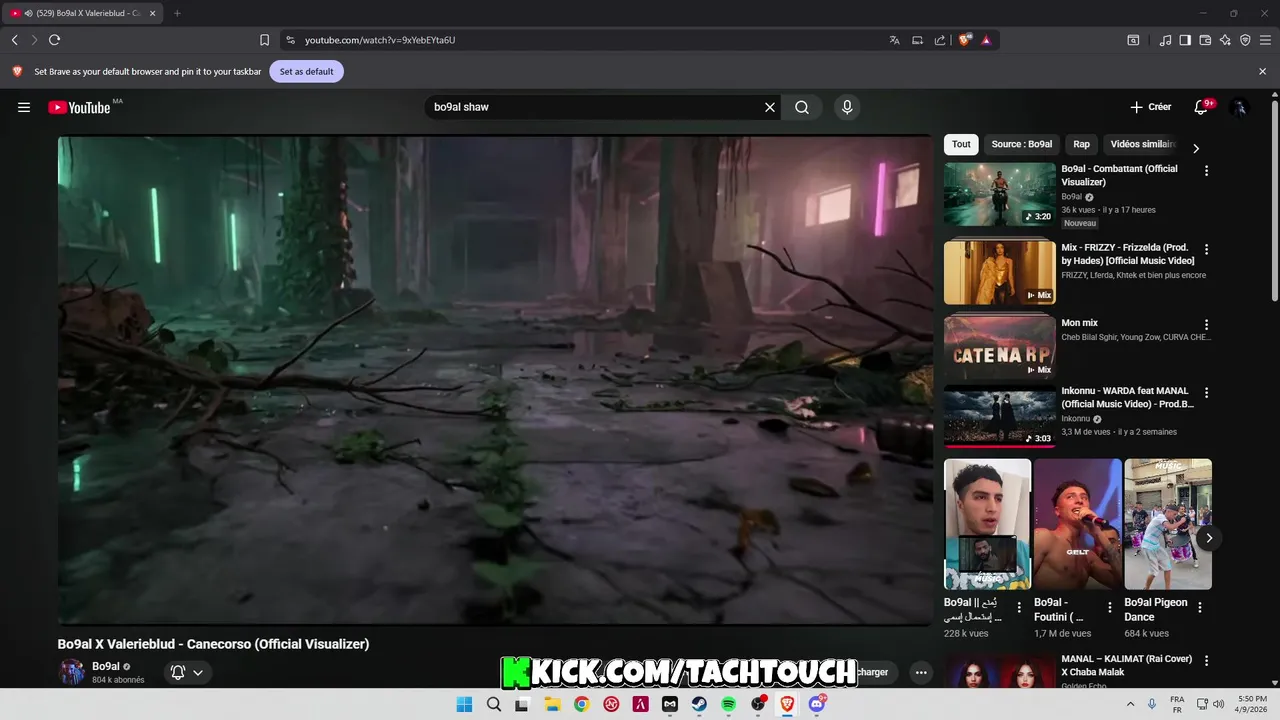The height and width of the screenshot is (720, 1280).
Task: Start voice search with the microphone
Action: click(x=847, y=107)
